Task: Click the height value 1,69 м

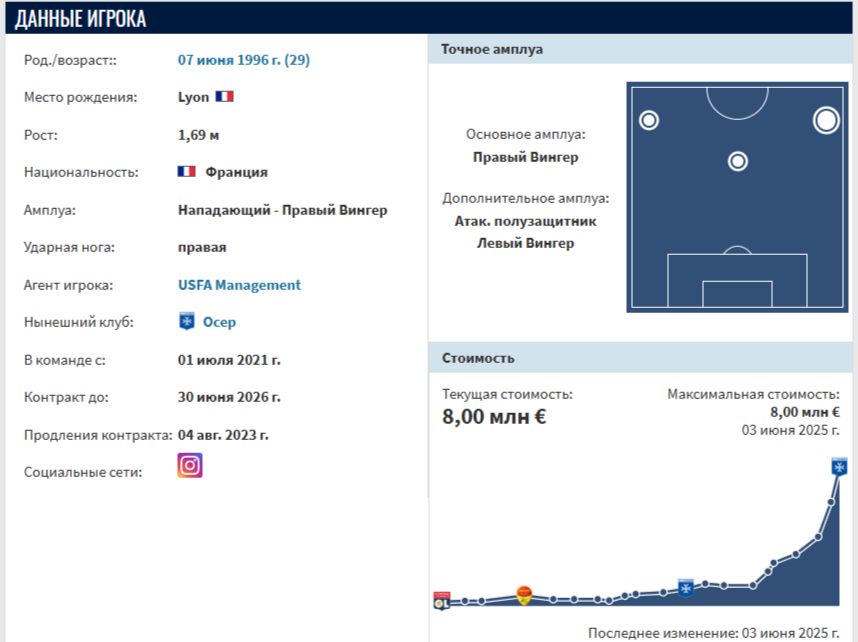Action: [199, 135]
